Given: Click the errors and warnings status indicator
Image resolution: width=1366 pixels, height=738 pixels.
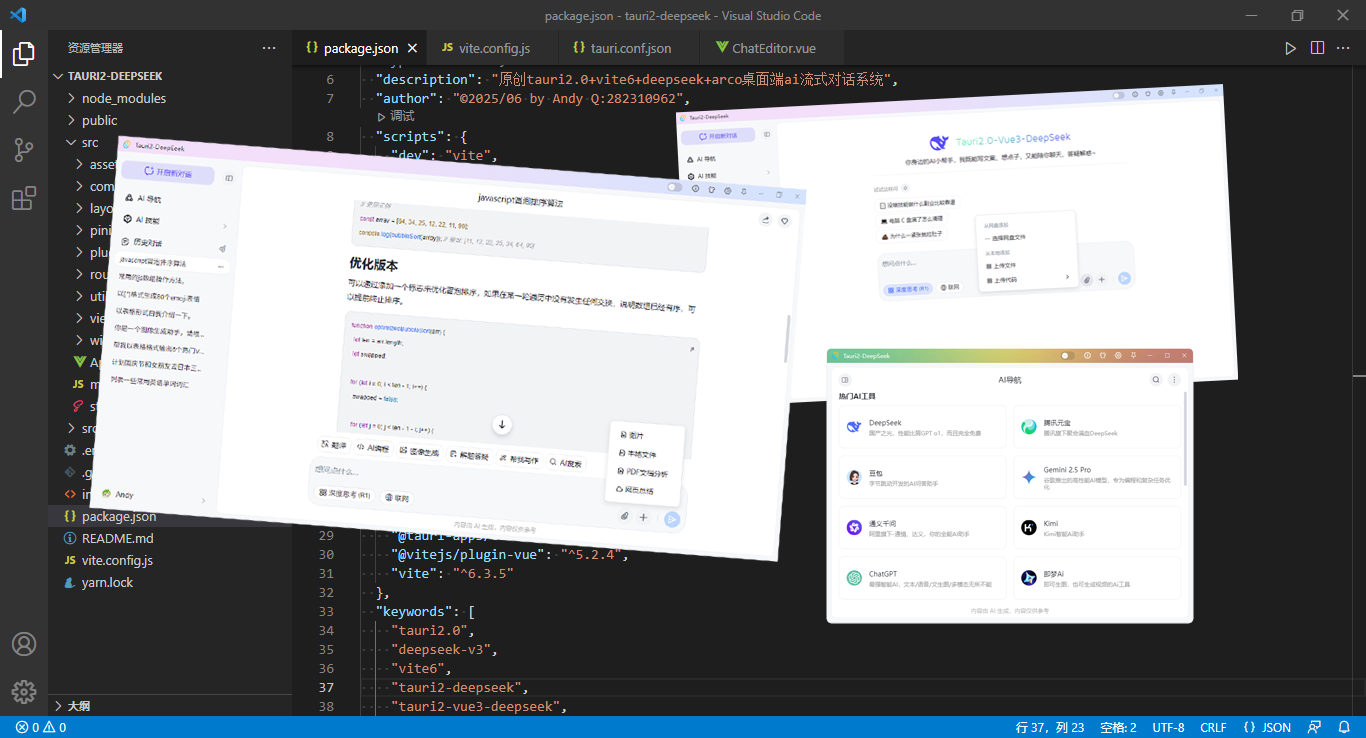Looking at the screenshot, I should click(41, 727).
